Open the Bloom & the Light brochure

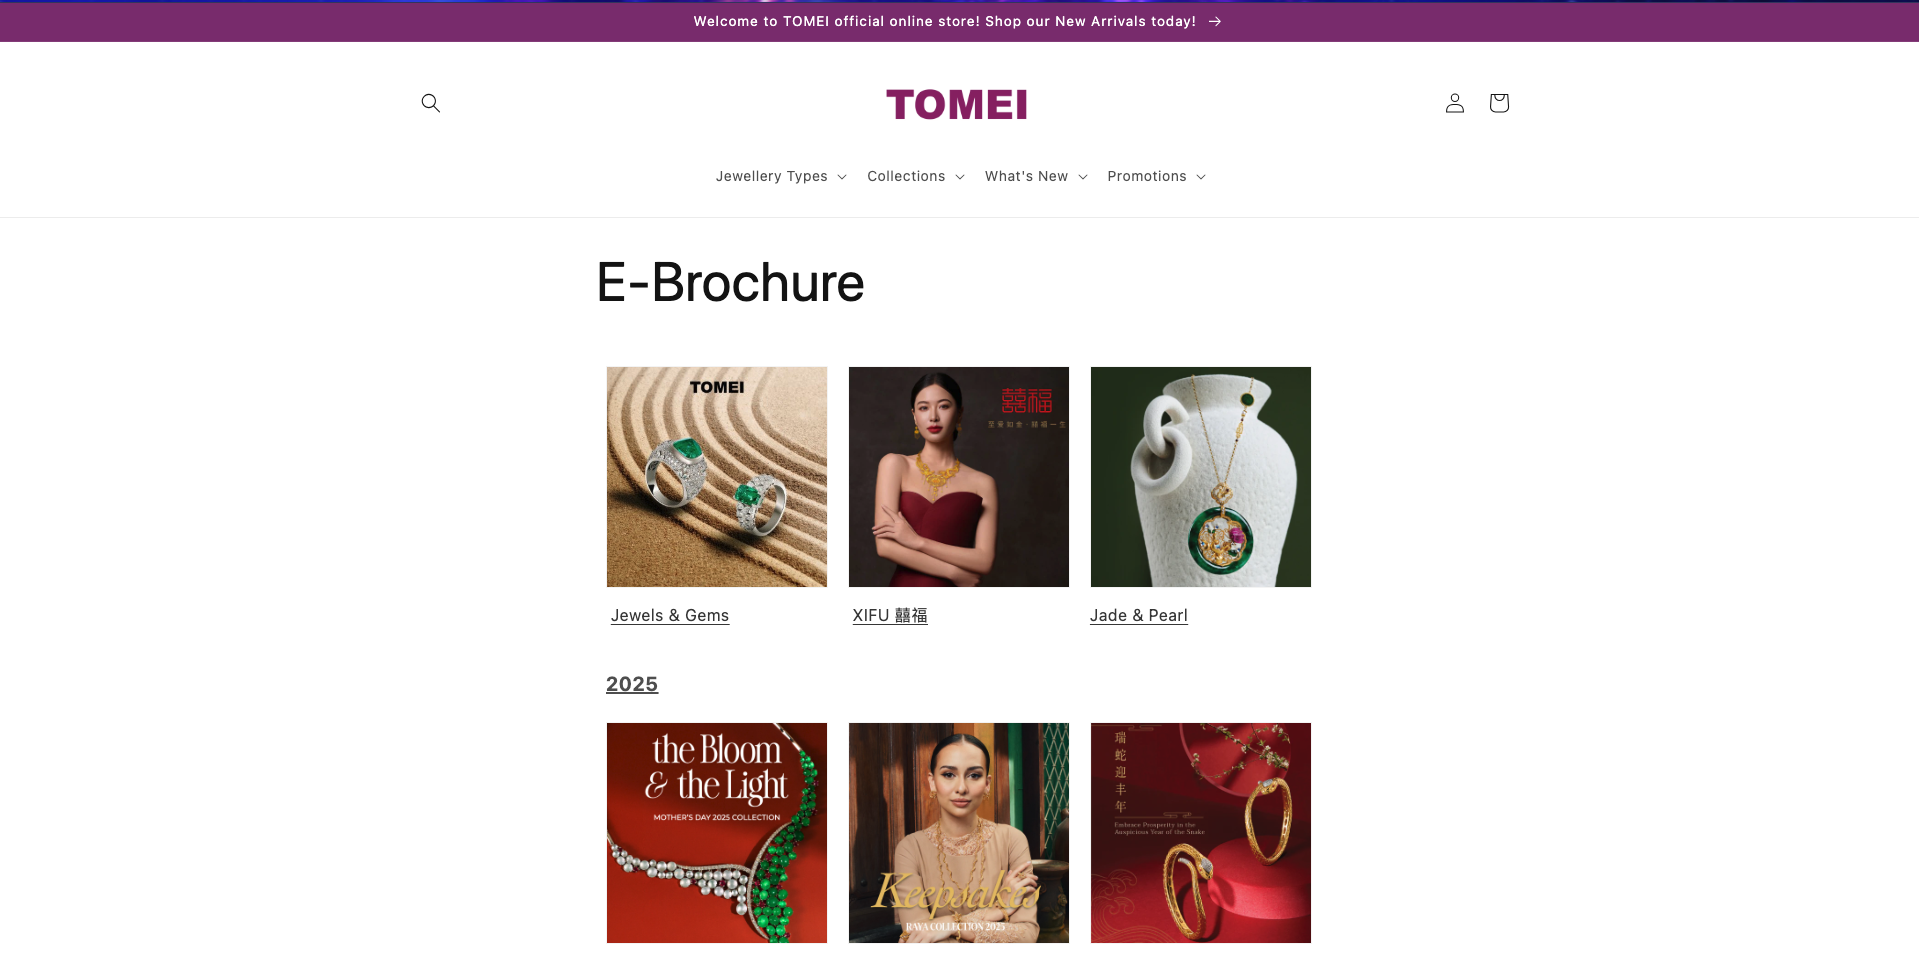(717, 833)
